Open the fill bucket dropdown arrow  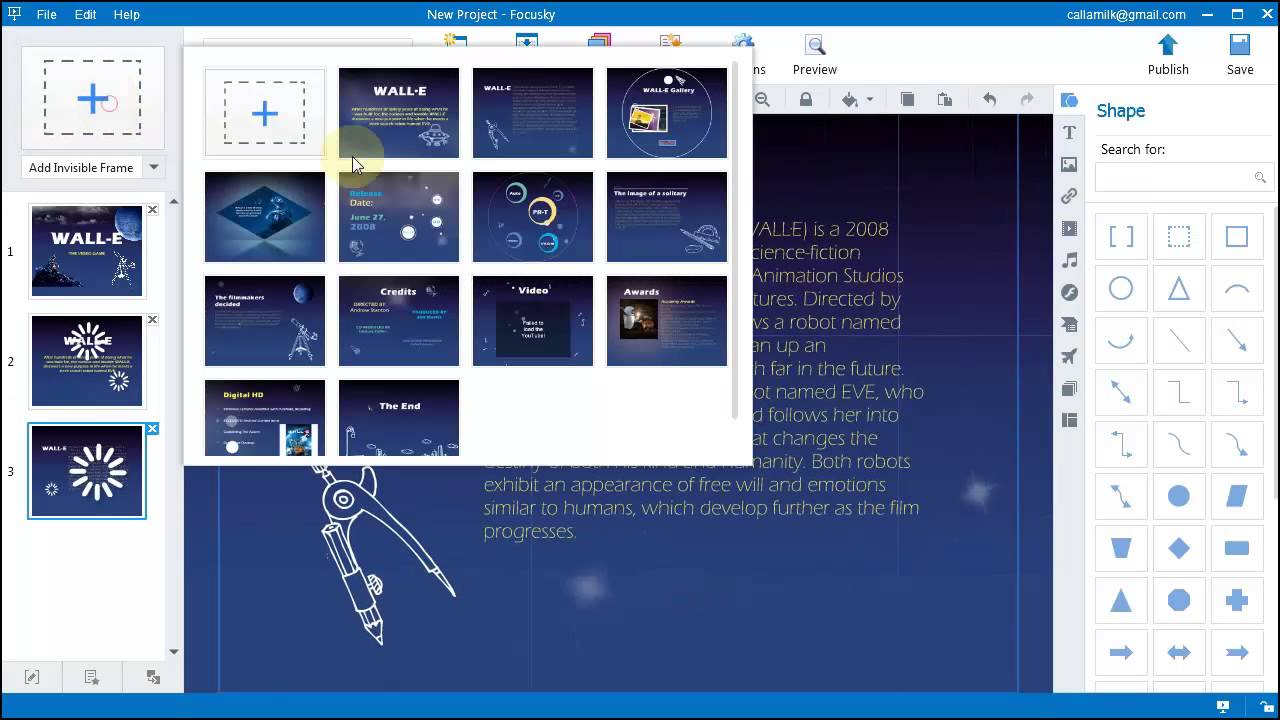click(x=869, y=100)
